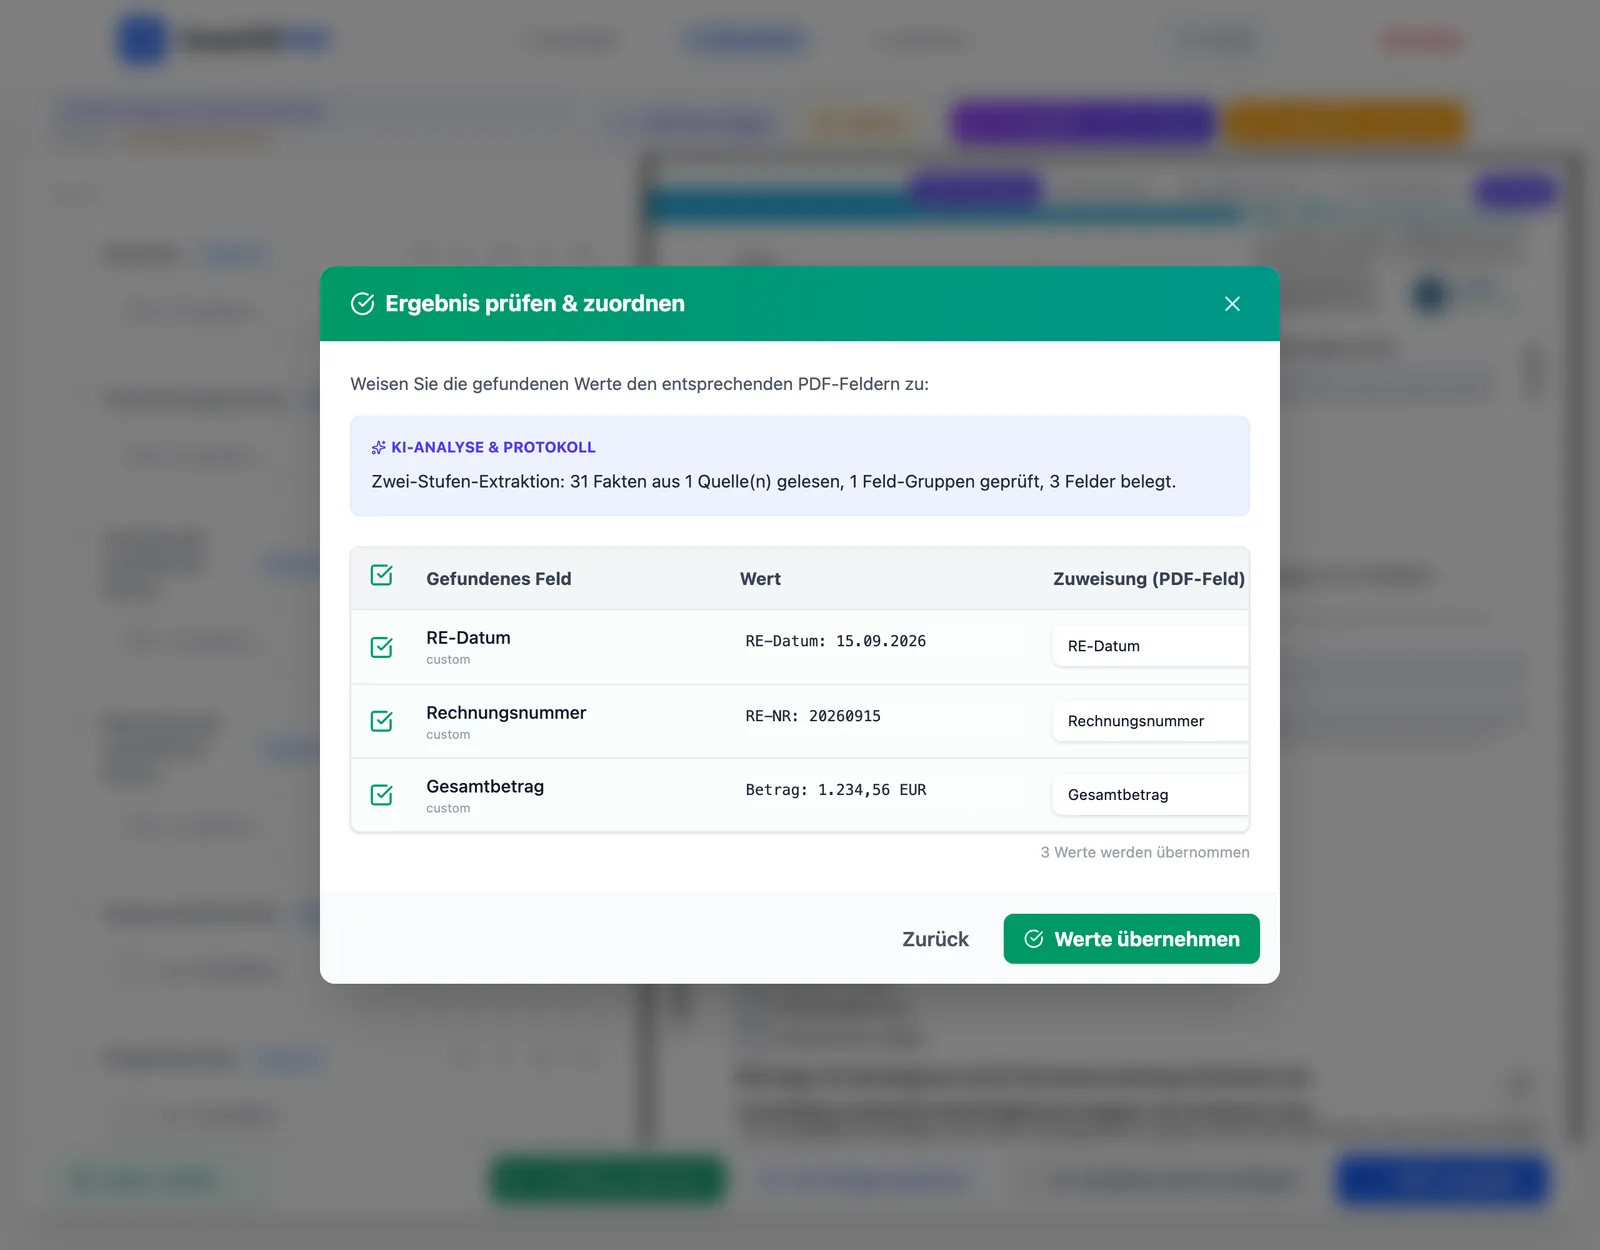Open the Gesamtbetrag PDF field assignment dropdown
This screenshot has height=1250, width=1600.
(x=1150, y=795)
